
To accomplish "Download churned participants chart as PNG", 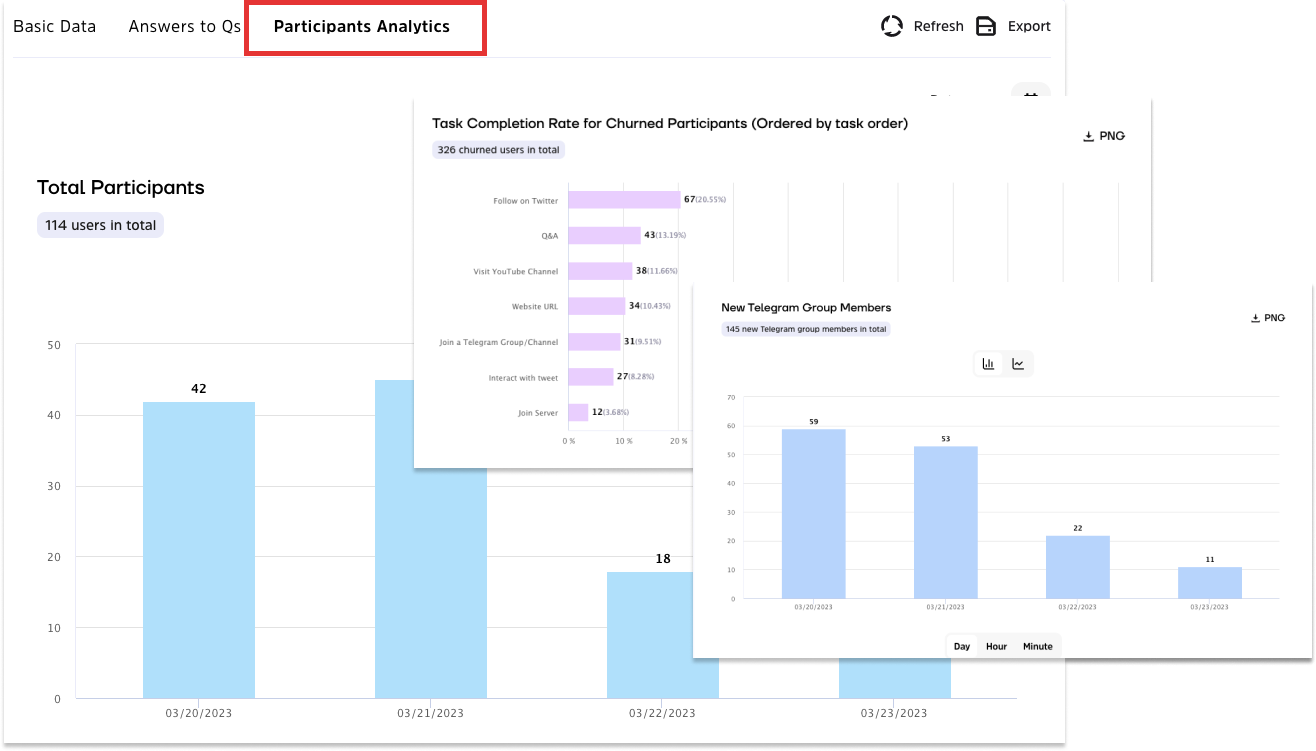I will tap(1104, 136).
